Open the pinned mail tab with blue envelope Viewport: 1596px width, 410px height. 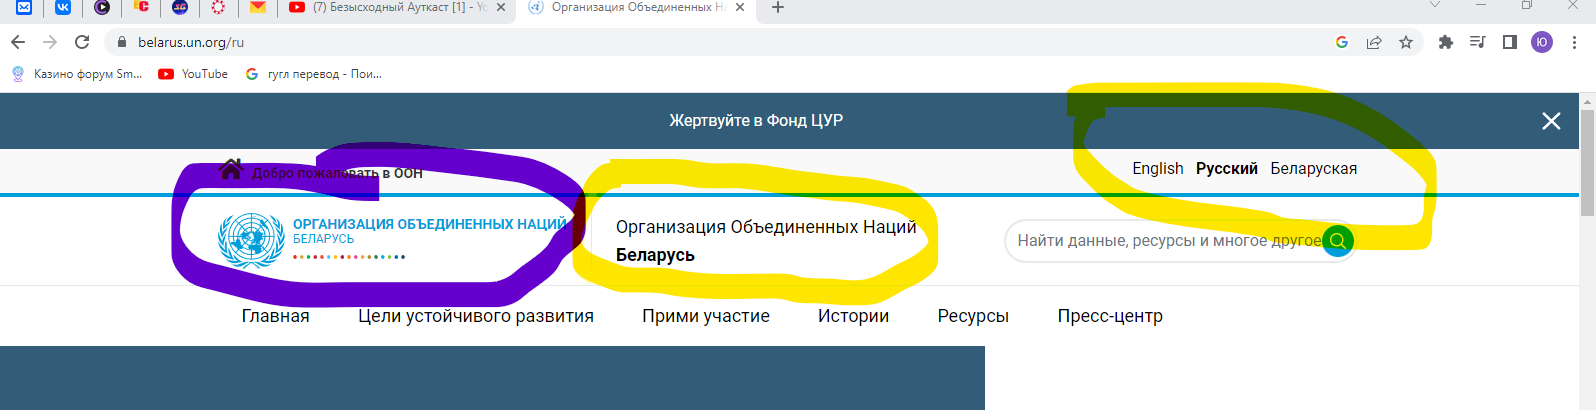(x=24, y=7)
